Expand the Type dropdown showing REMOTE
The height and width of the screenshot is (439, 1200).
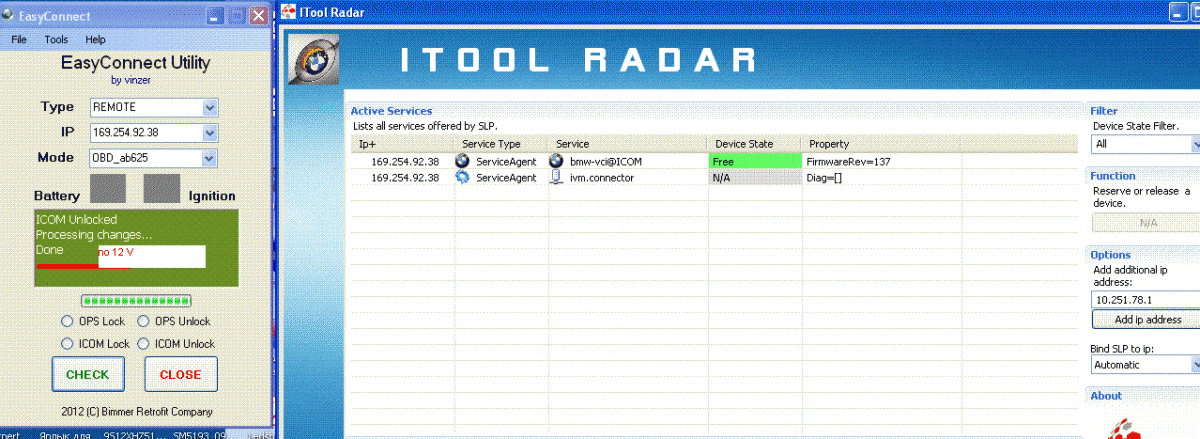pos(209,107)
